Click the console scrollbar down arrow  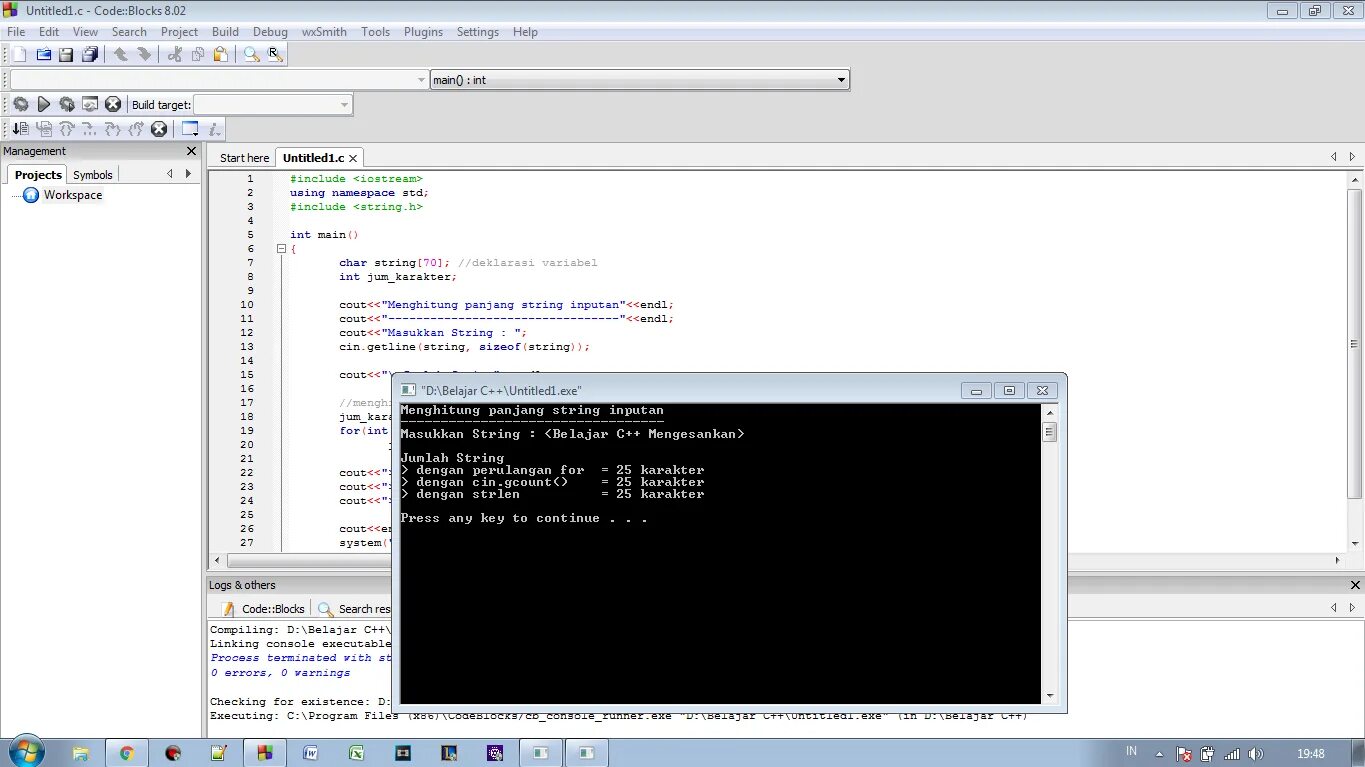tap(1049, 695)
